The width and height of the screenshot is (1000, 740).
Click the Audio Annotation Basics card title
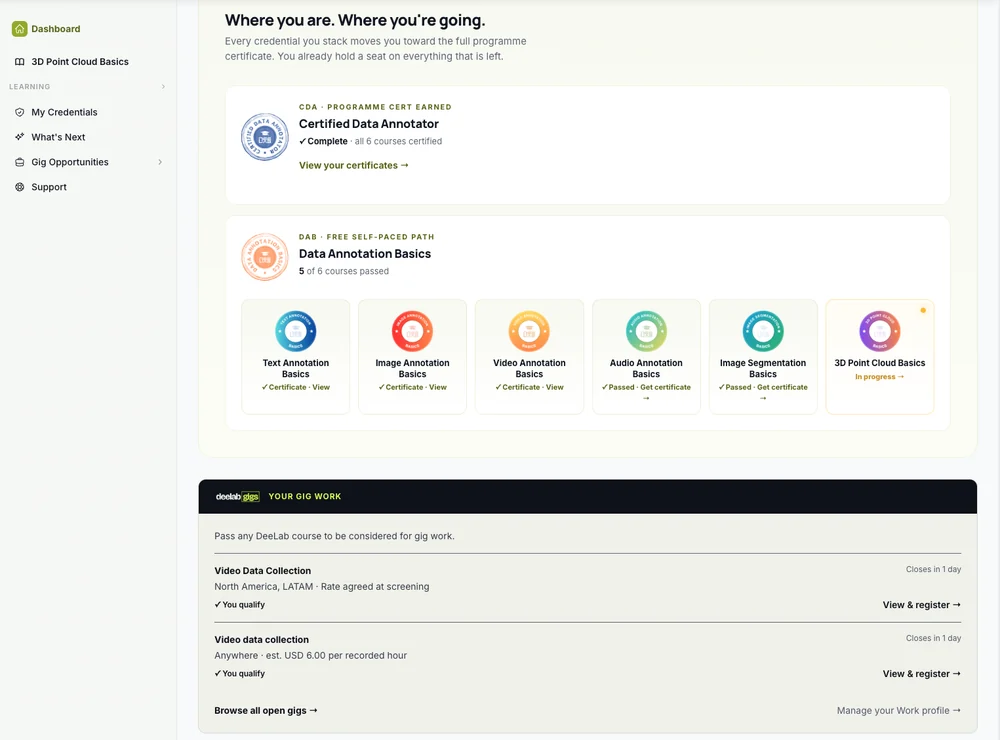646,369
